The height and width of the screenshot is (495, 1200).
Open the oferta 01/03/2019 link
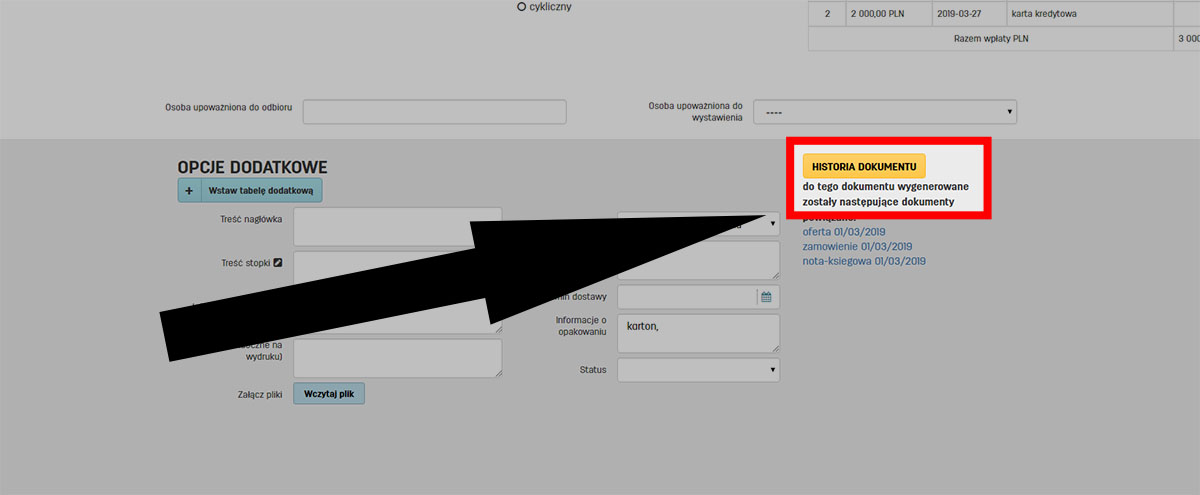tap(857, 231)
